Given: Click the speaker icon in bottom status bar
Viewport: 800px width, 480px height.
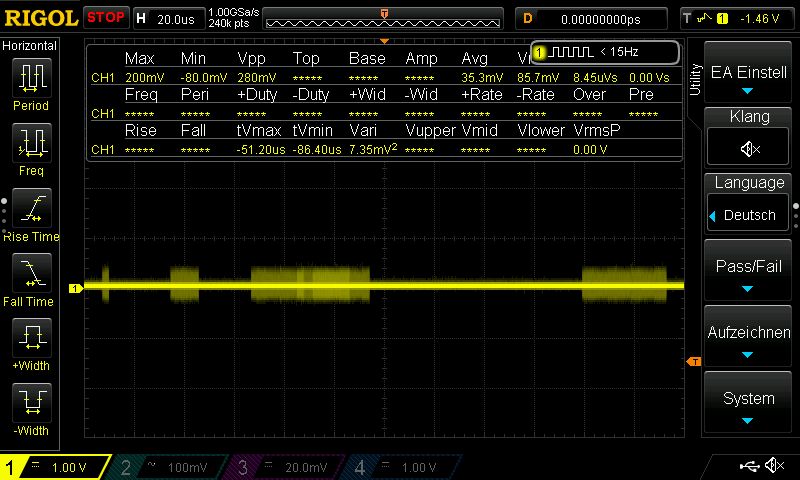Looking at the screenshot, I should click(x=773, y=466).
